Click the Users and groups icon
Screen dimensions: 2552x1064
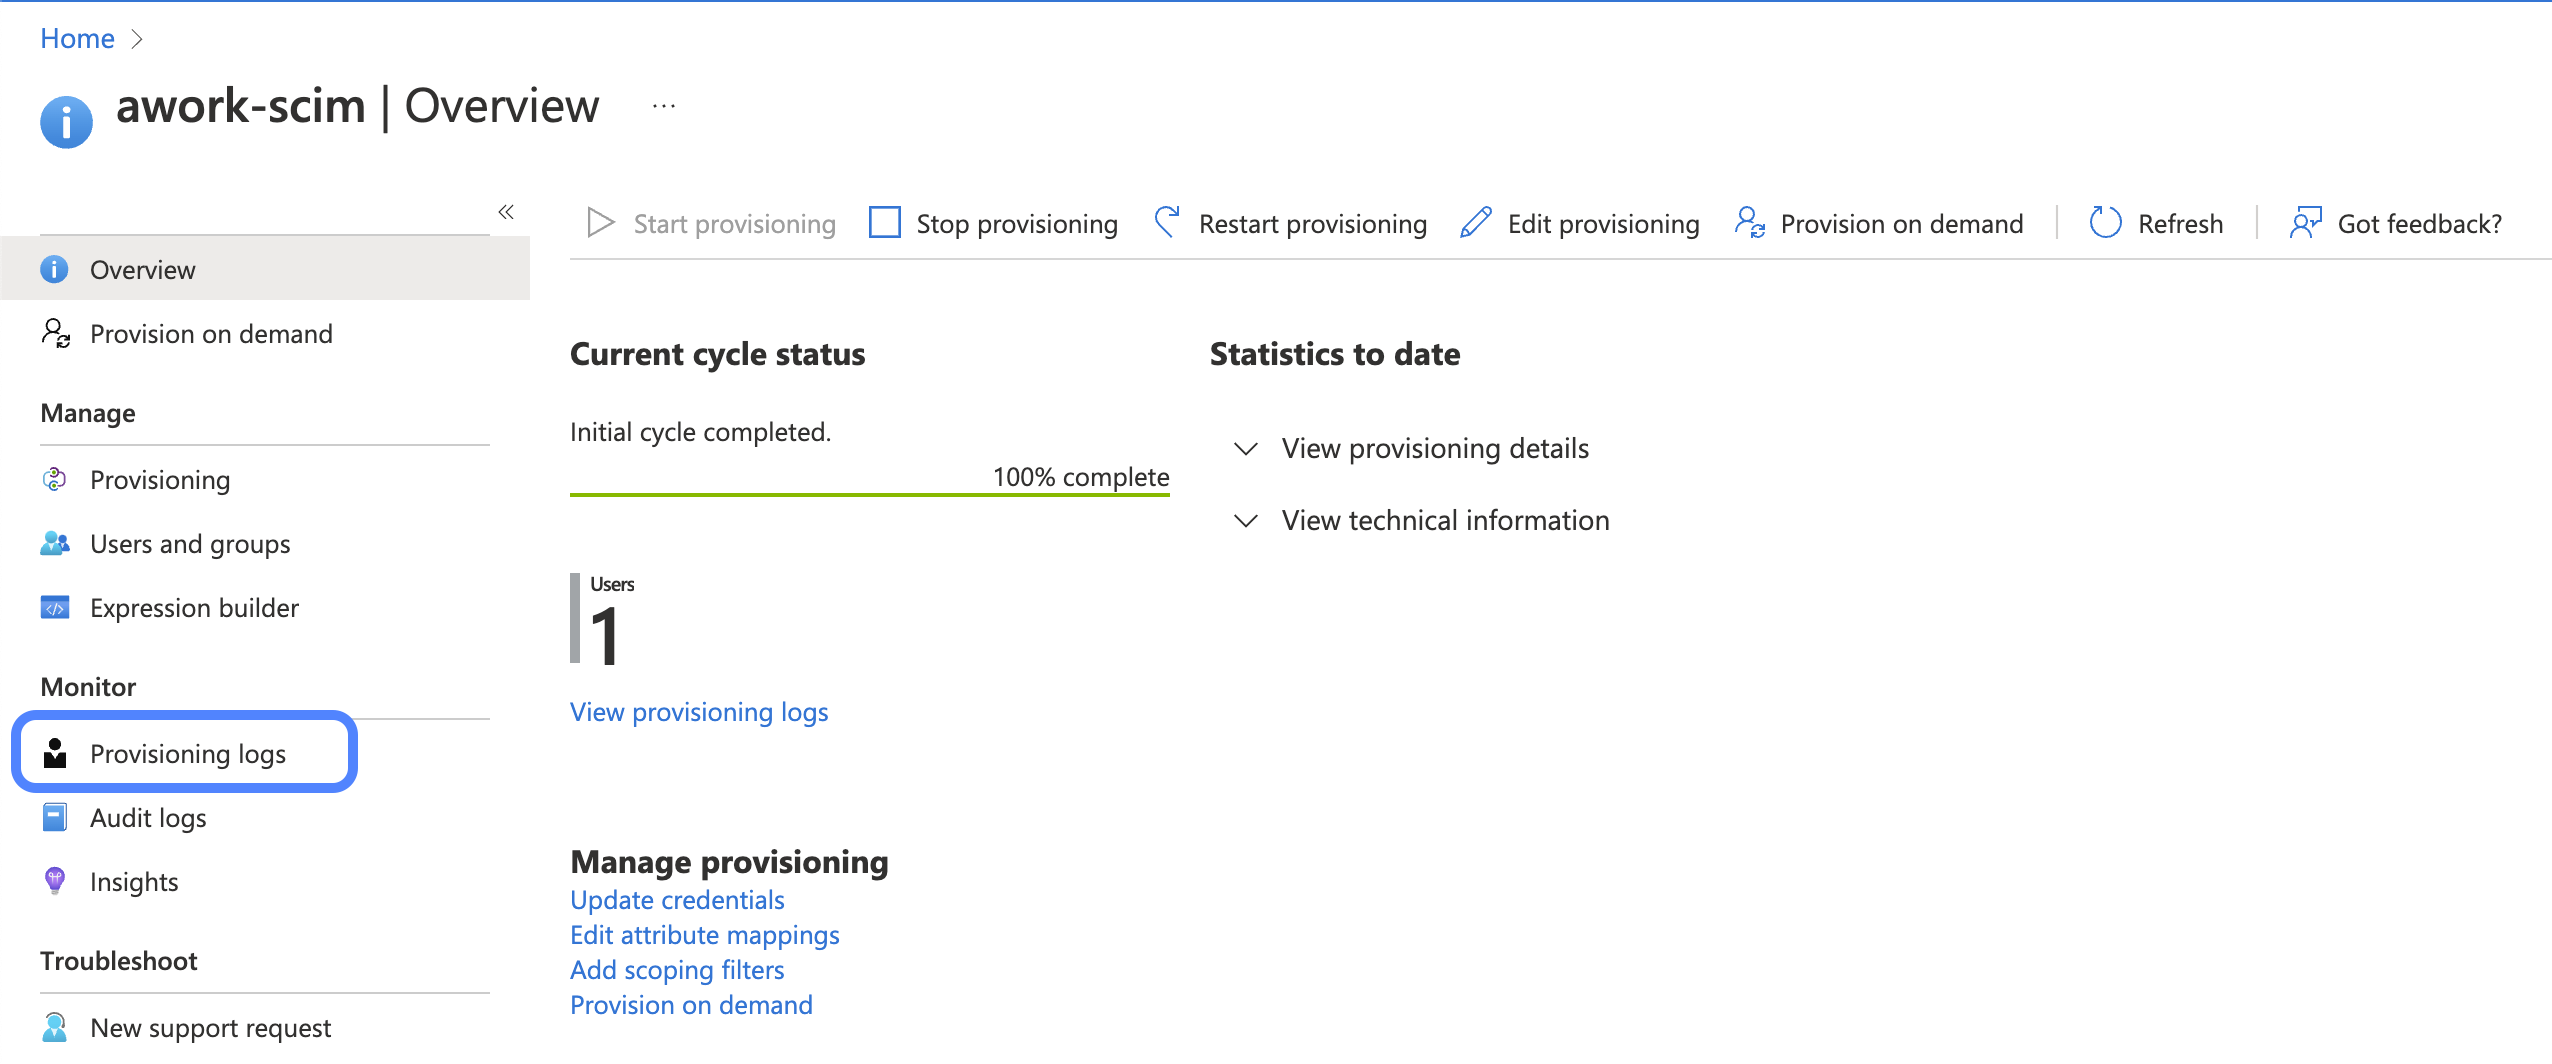pos(55,544)
